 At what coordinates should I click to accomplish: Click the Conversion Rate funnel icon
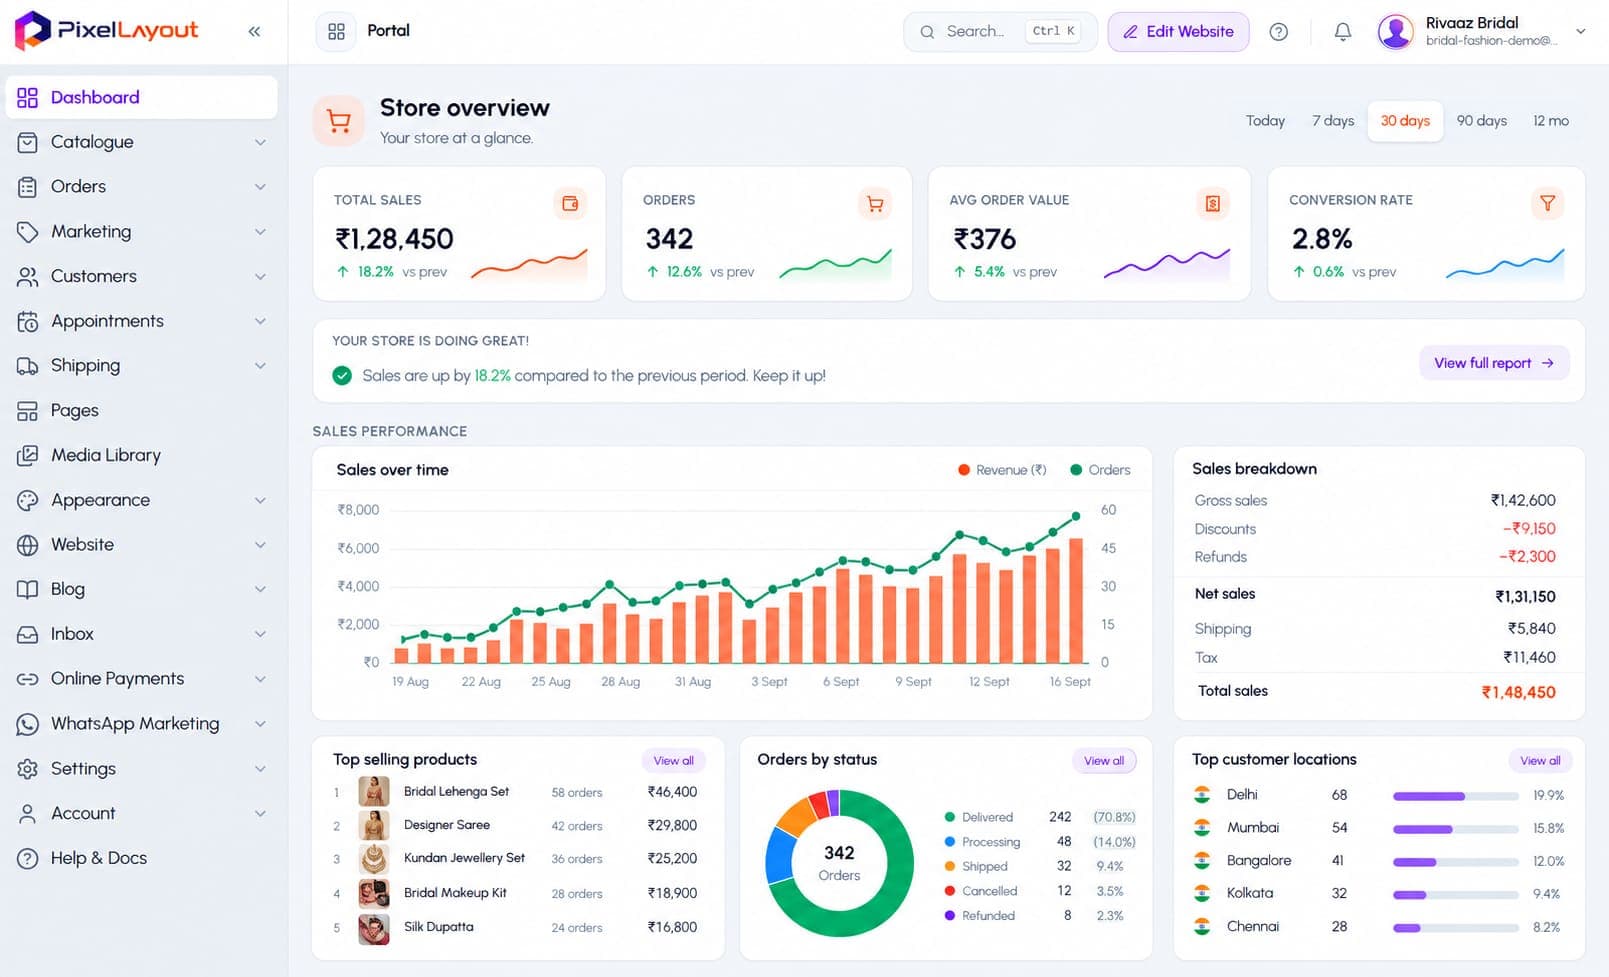[1547, 203]
